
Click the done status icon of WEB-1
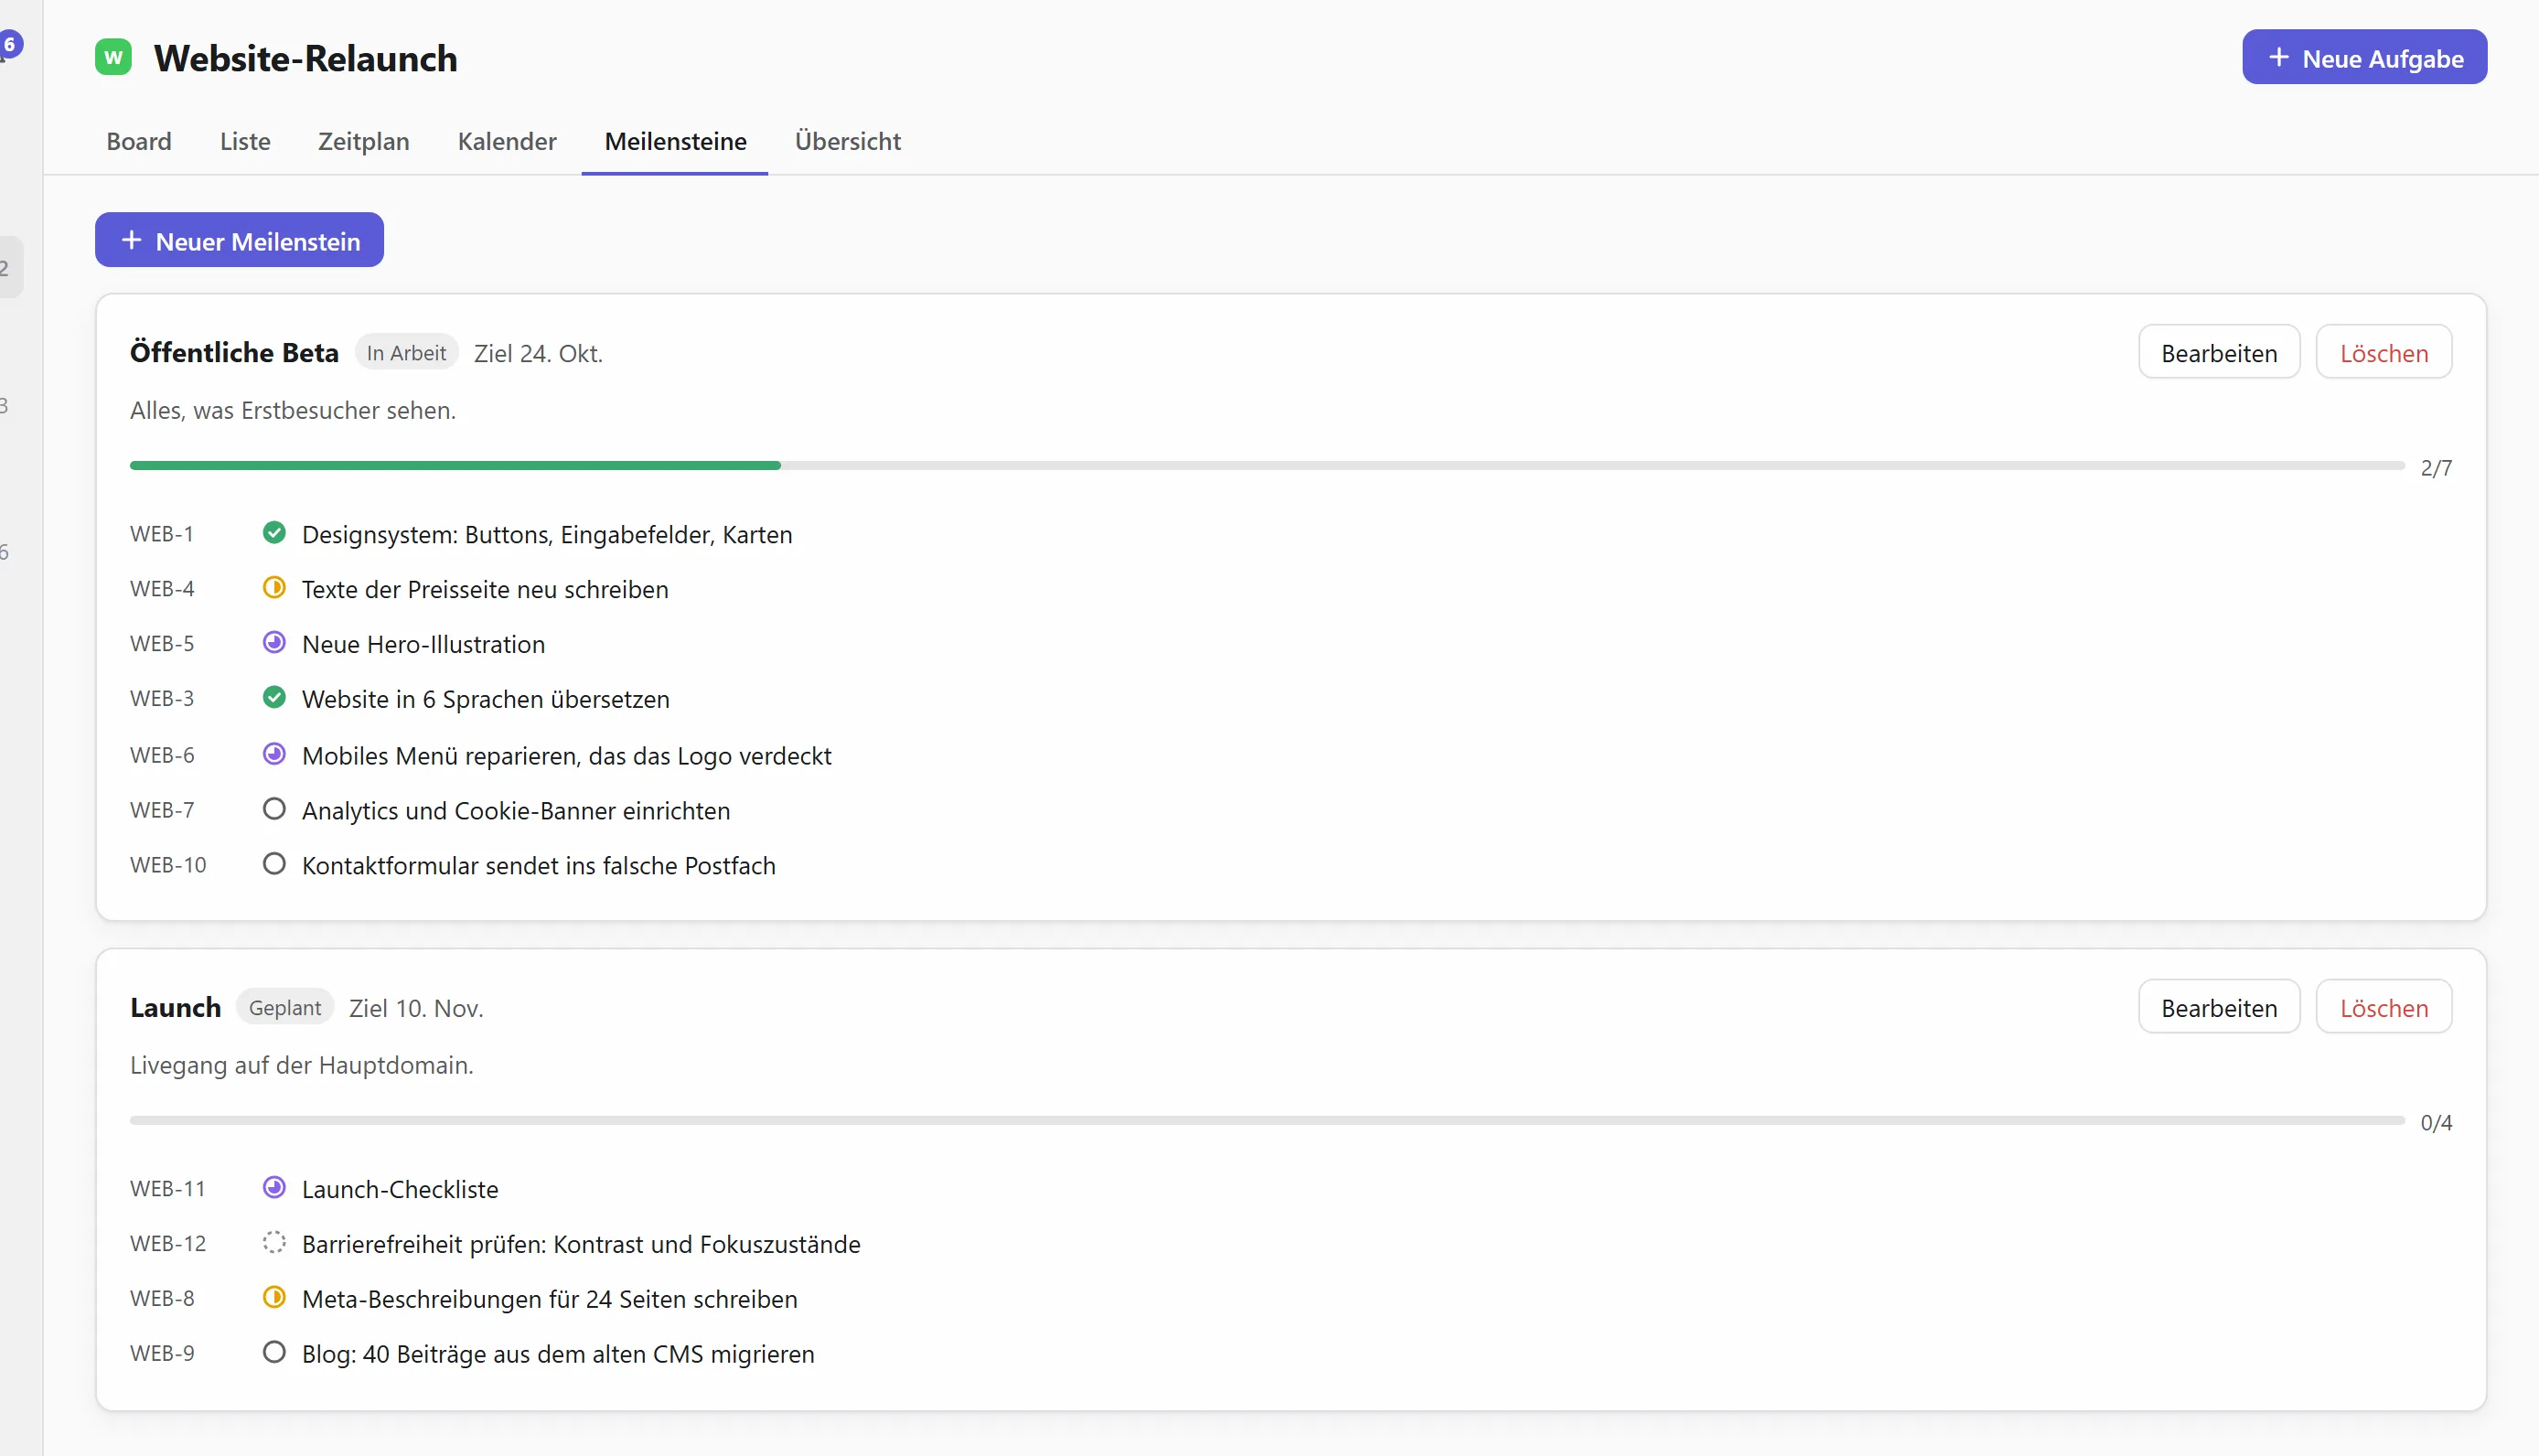coord(274,533)
